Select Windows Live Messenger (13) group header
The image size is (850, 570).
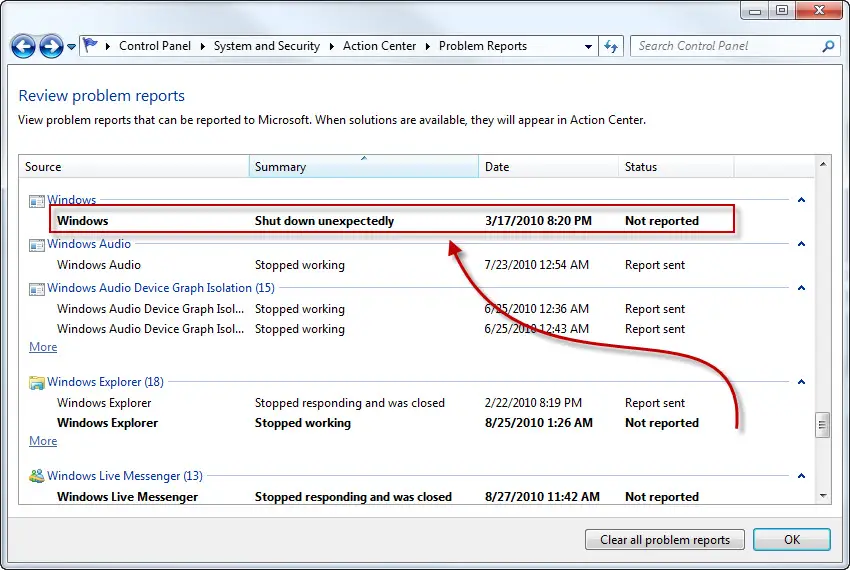click(x=125, y=476)
